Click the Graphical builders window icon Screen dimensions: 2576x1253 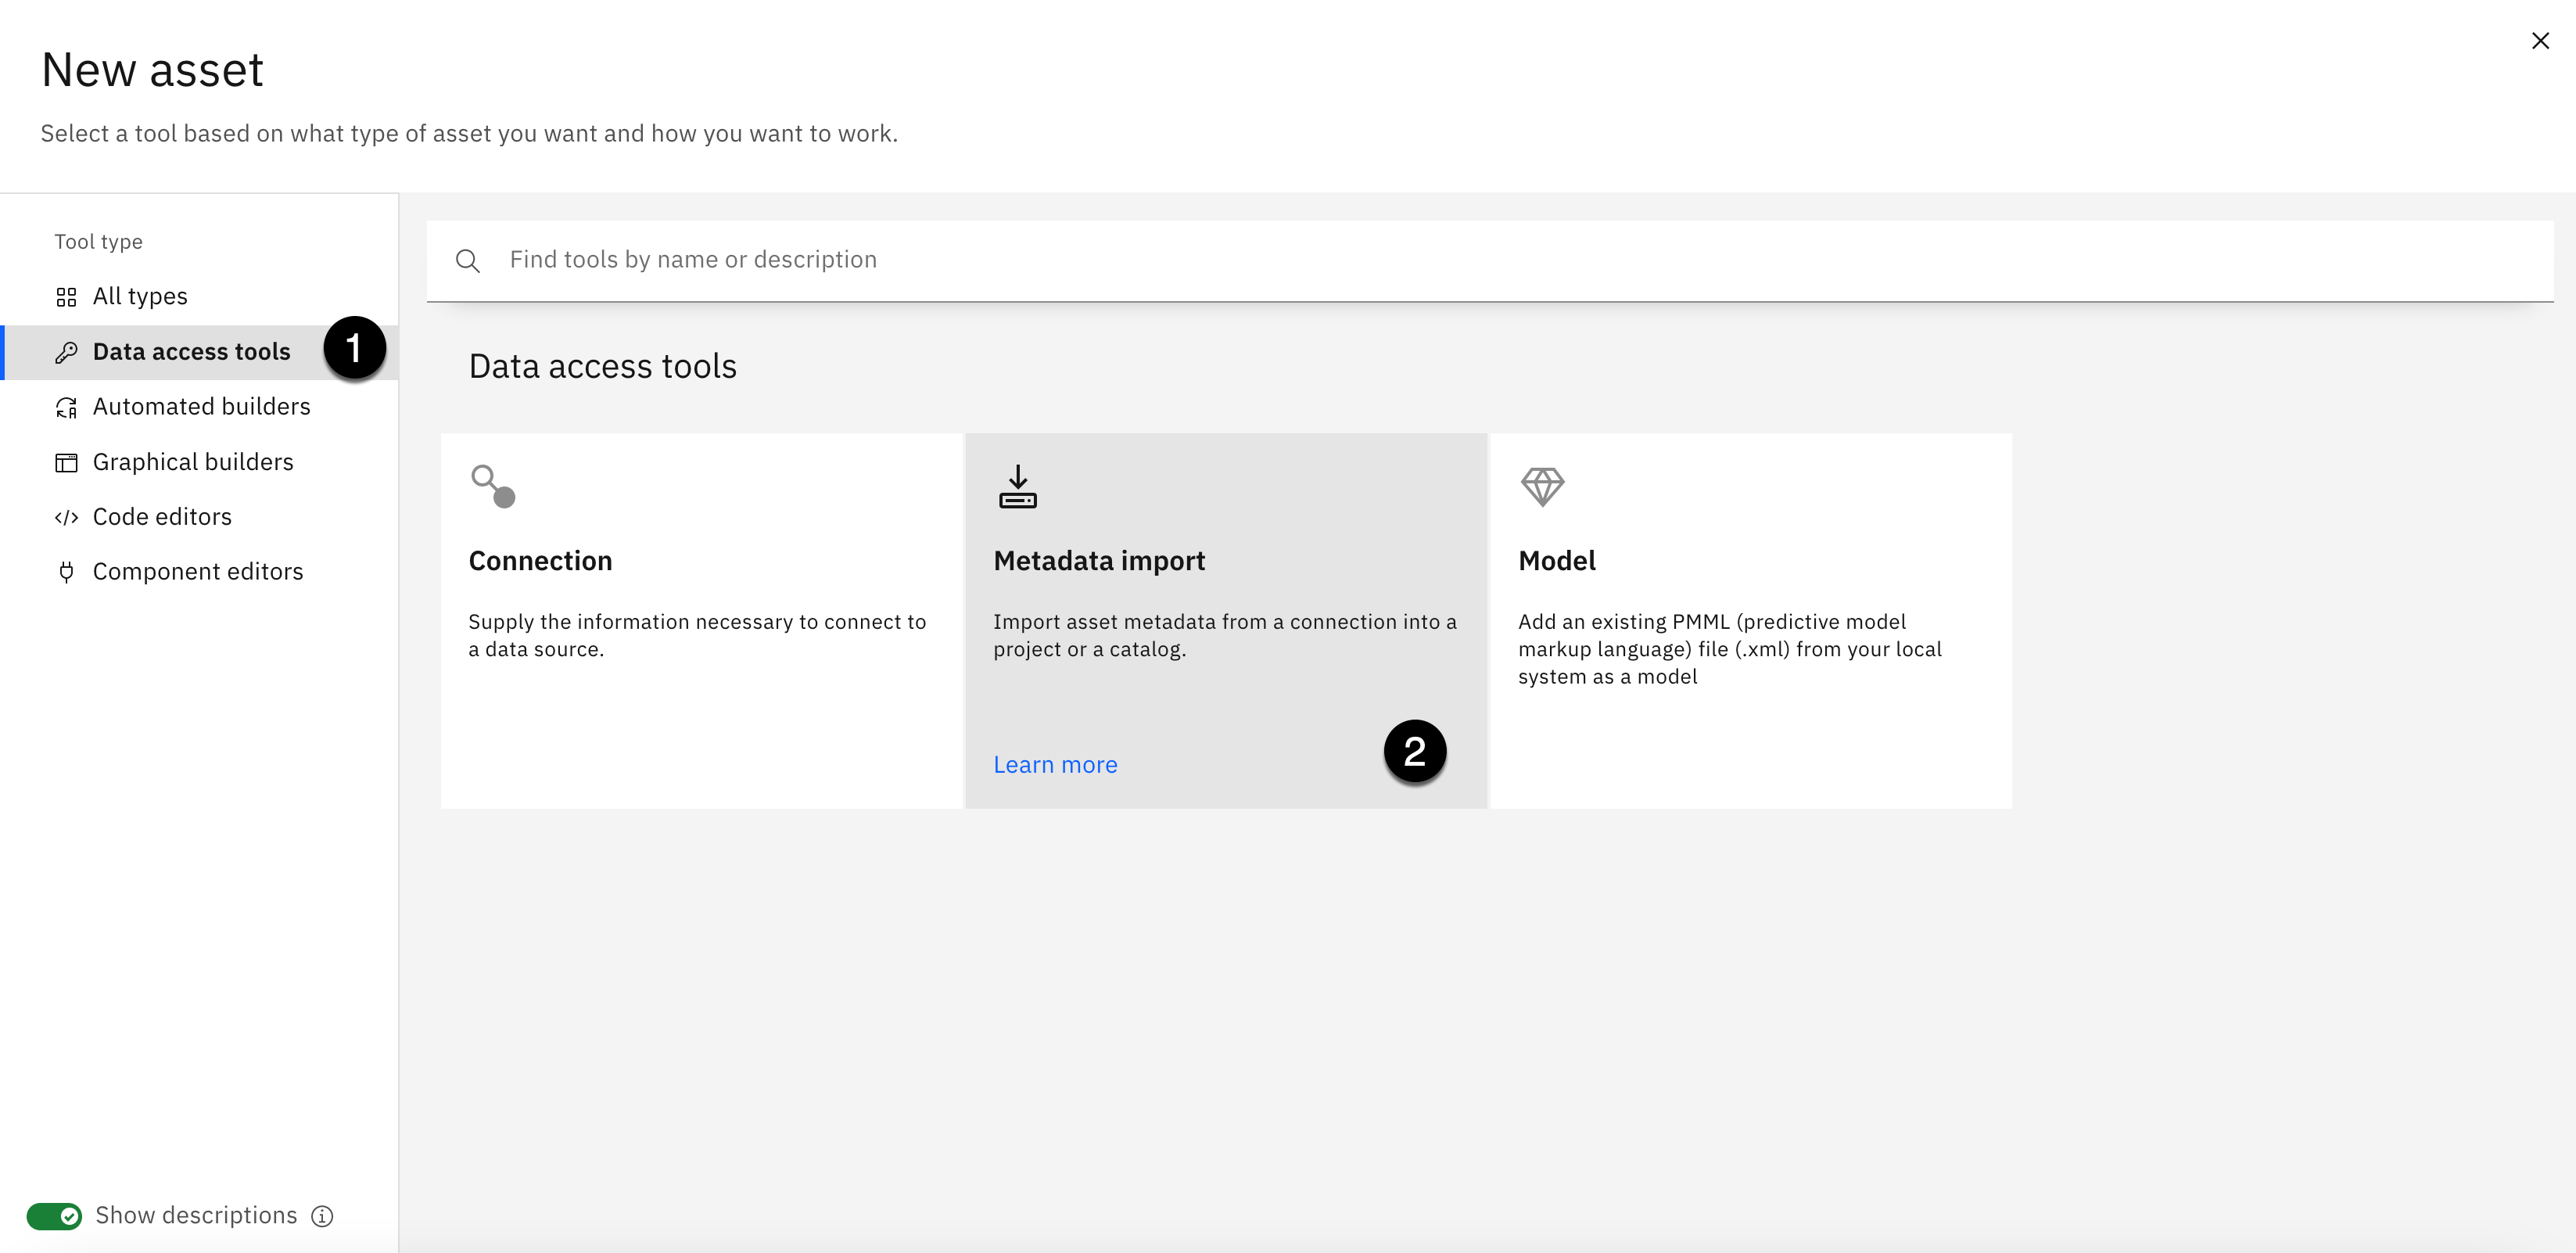click(x=66, y=462)
